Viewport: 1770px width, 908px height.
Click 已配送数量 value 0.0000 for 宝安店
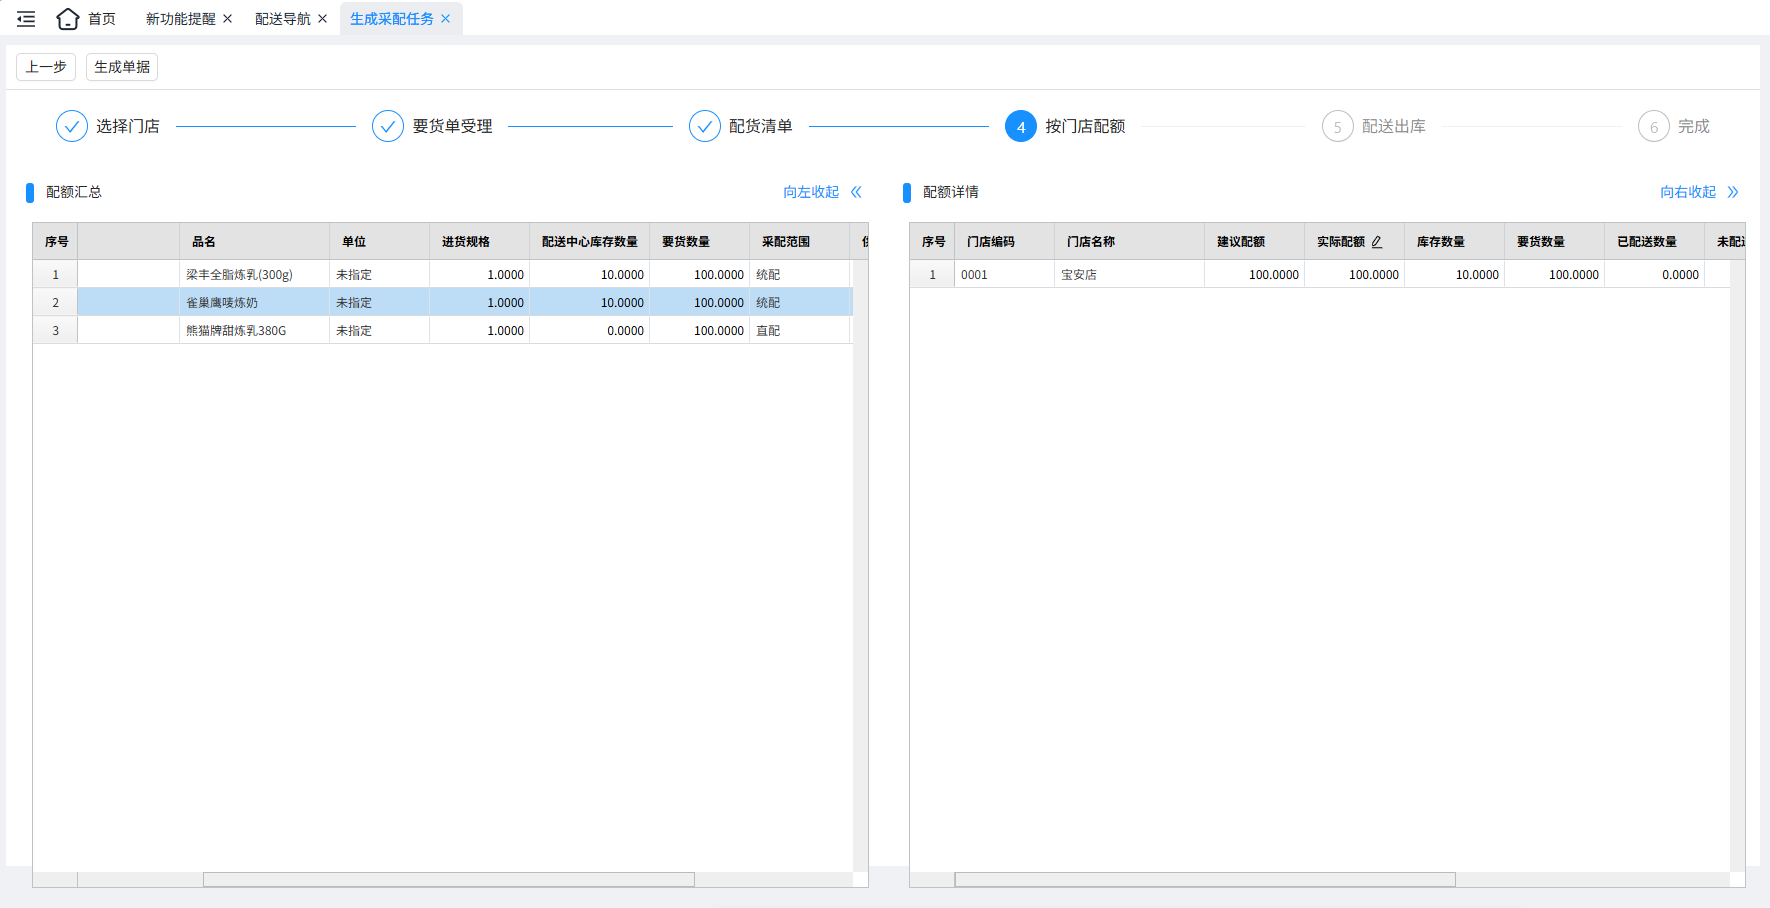pyautogui.click(x=1655, y=274)
